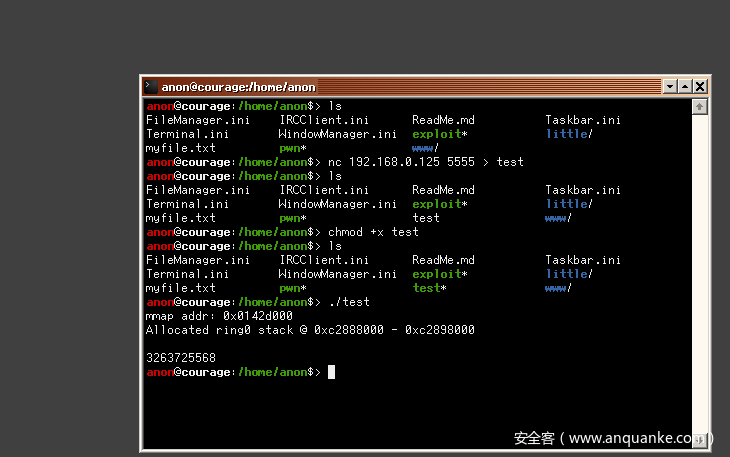
Task: Minimize the terminal window with the down-arrow button
Action: (x=669, y=87)
